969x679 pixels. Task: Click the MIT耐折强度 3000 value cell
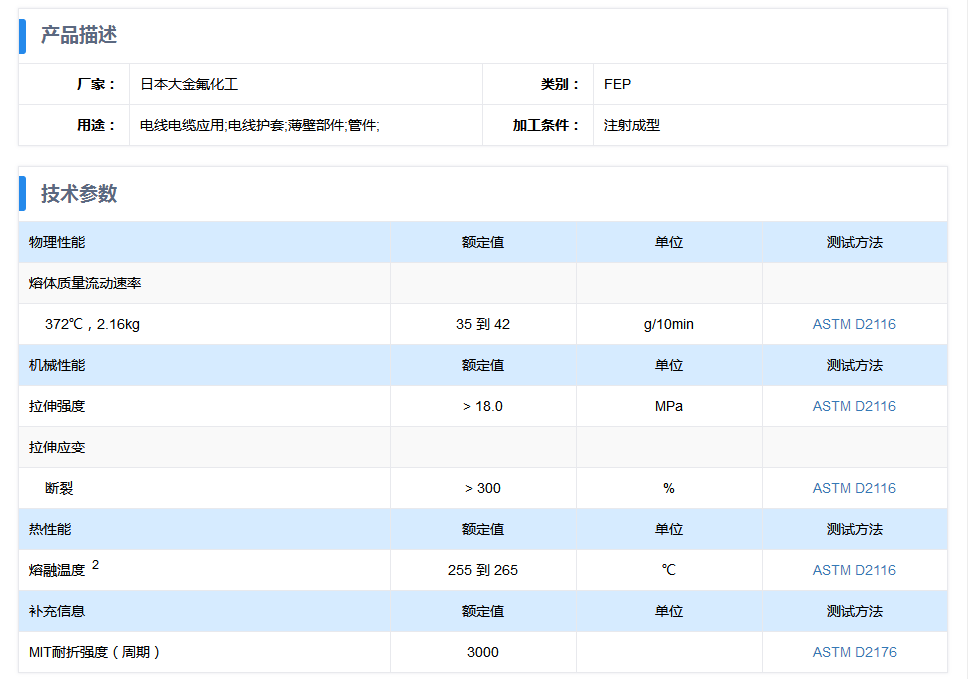tap(483, 652)
